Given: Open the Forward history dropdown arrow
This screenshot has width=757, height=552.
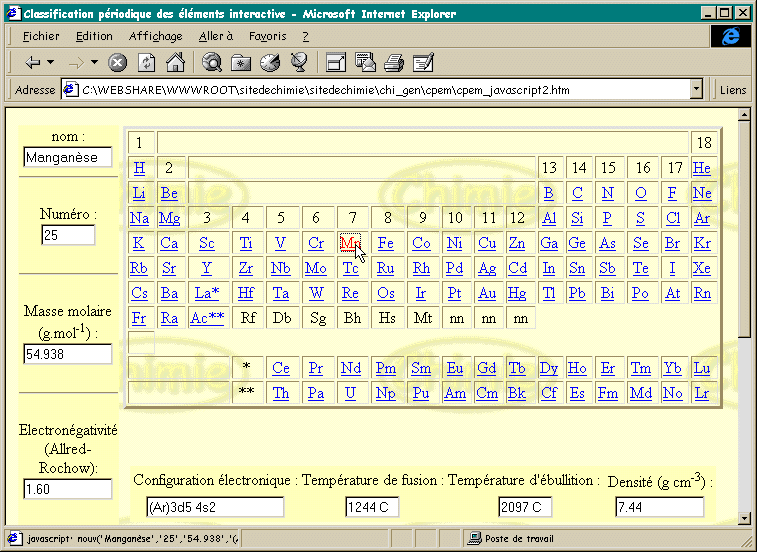Looking at the screenshot, I should click(x=94, y=62).
